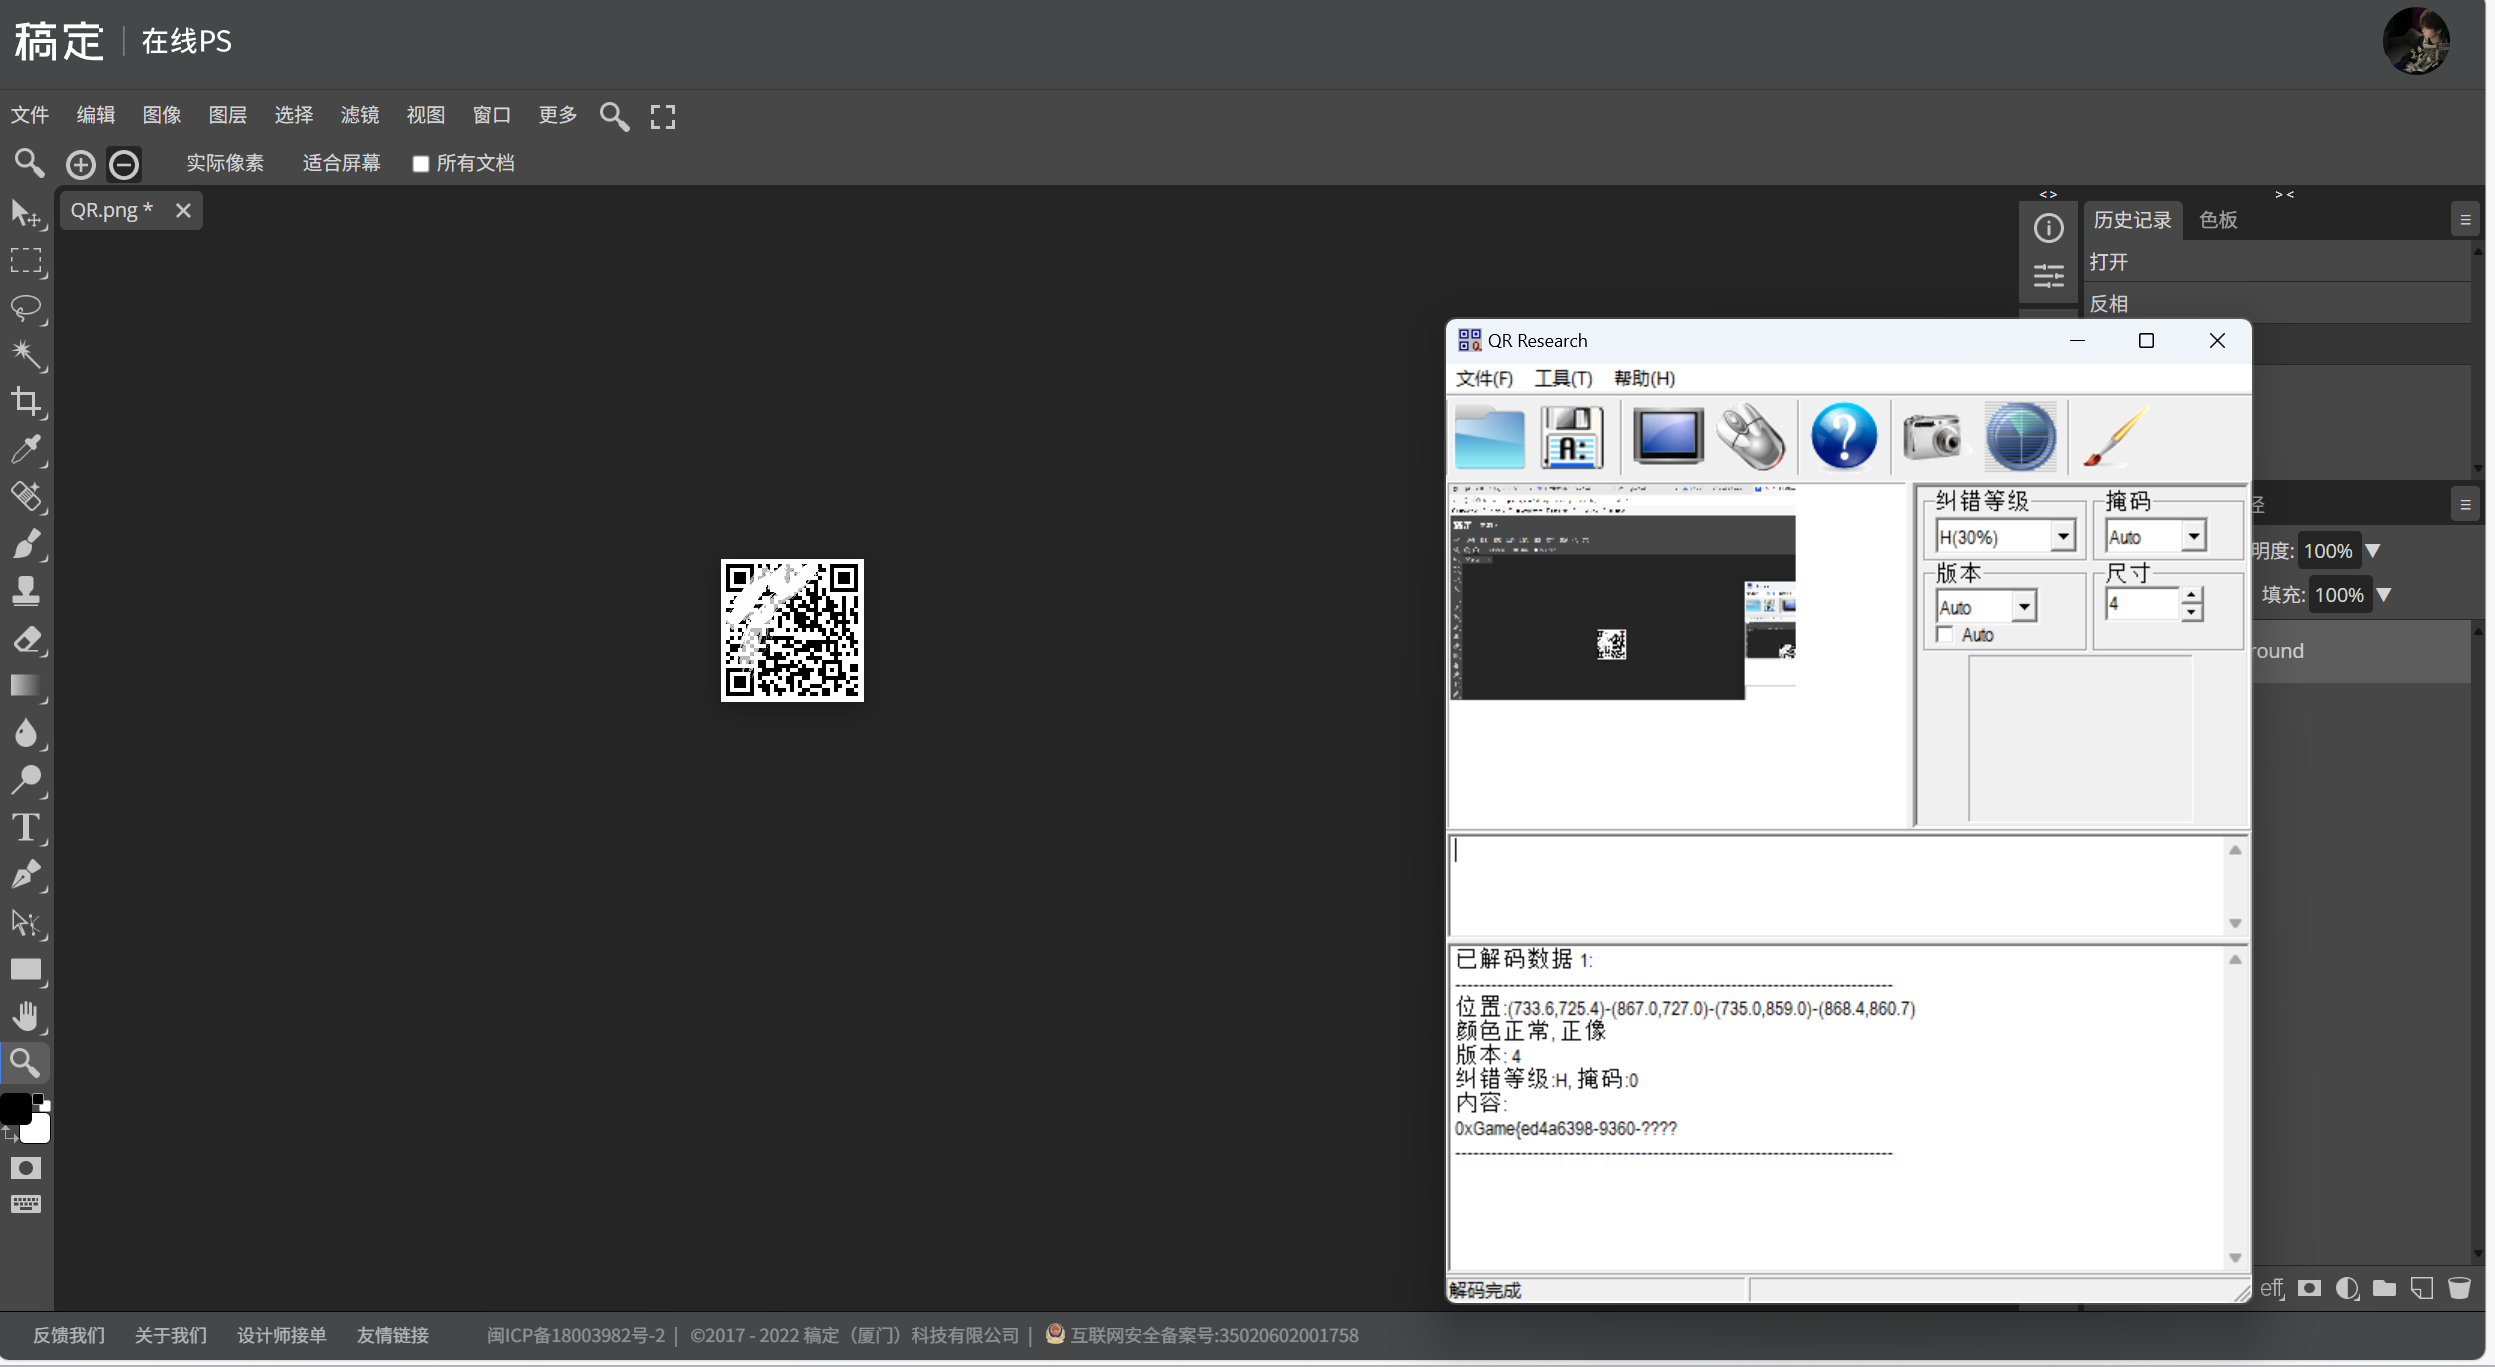Expand the 填充 100% dropdown arrow
The width and height of the screenshot is (2495, 1367).
tap(2384, 595)
